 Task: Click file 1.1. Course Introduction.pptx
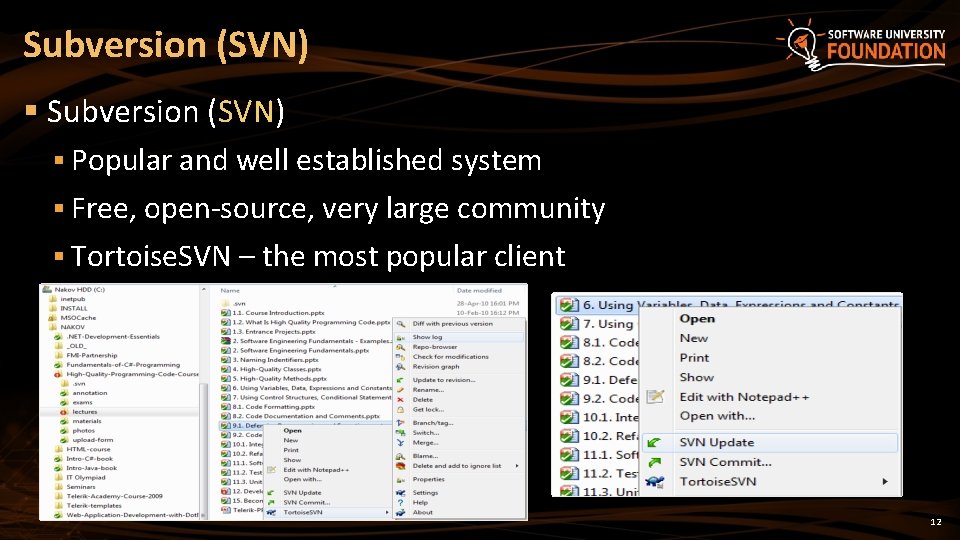278,313
